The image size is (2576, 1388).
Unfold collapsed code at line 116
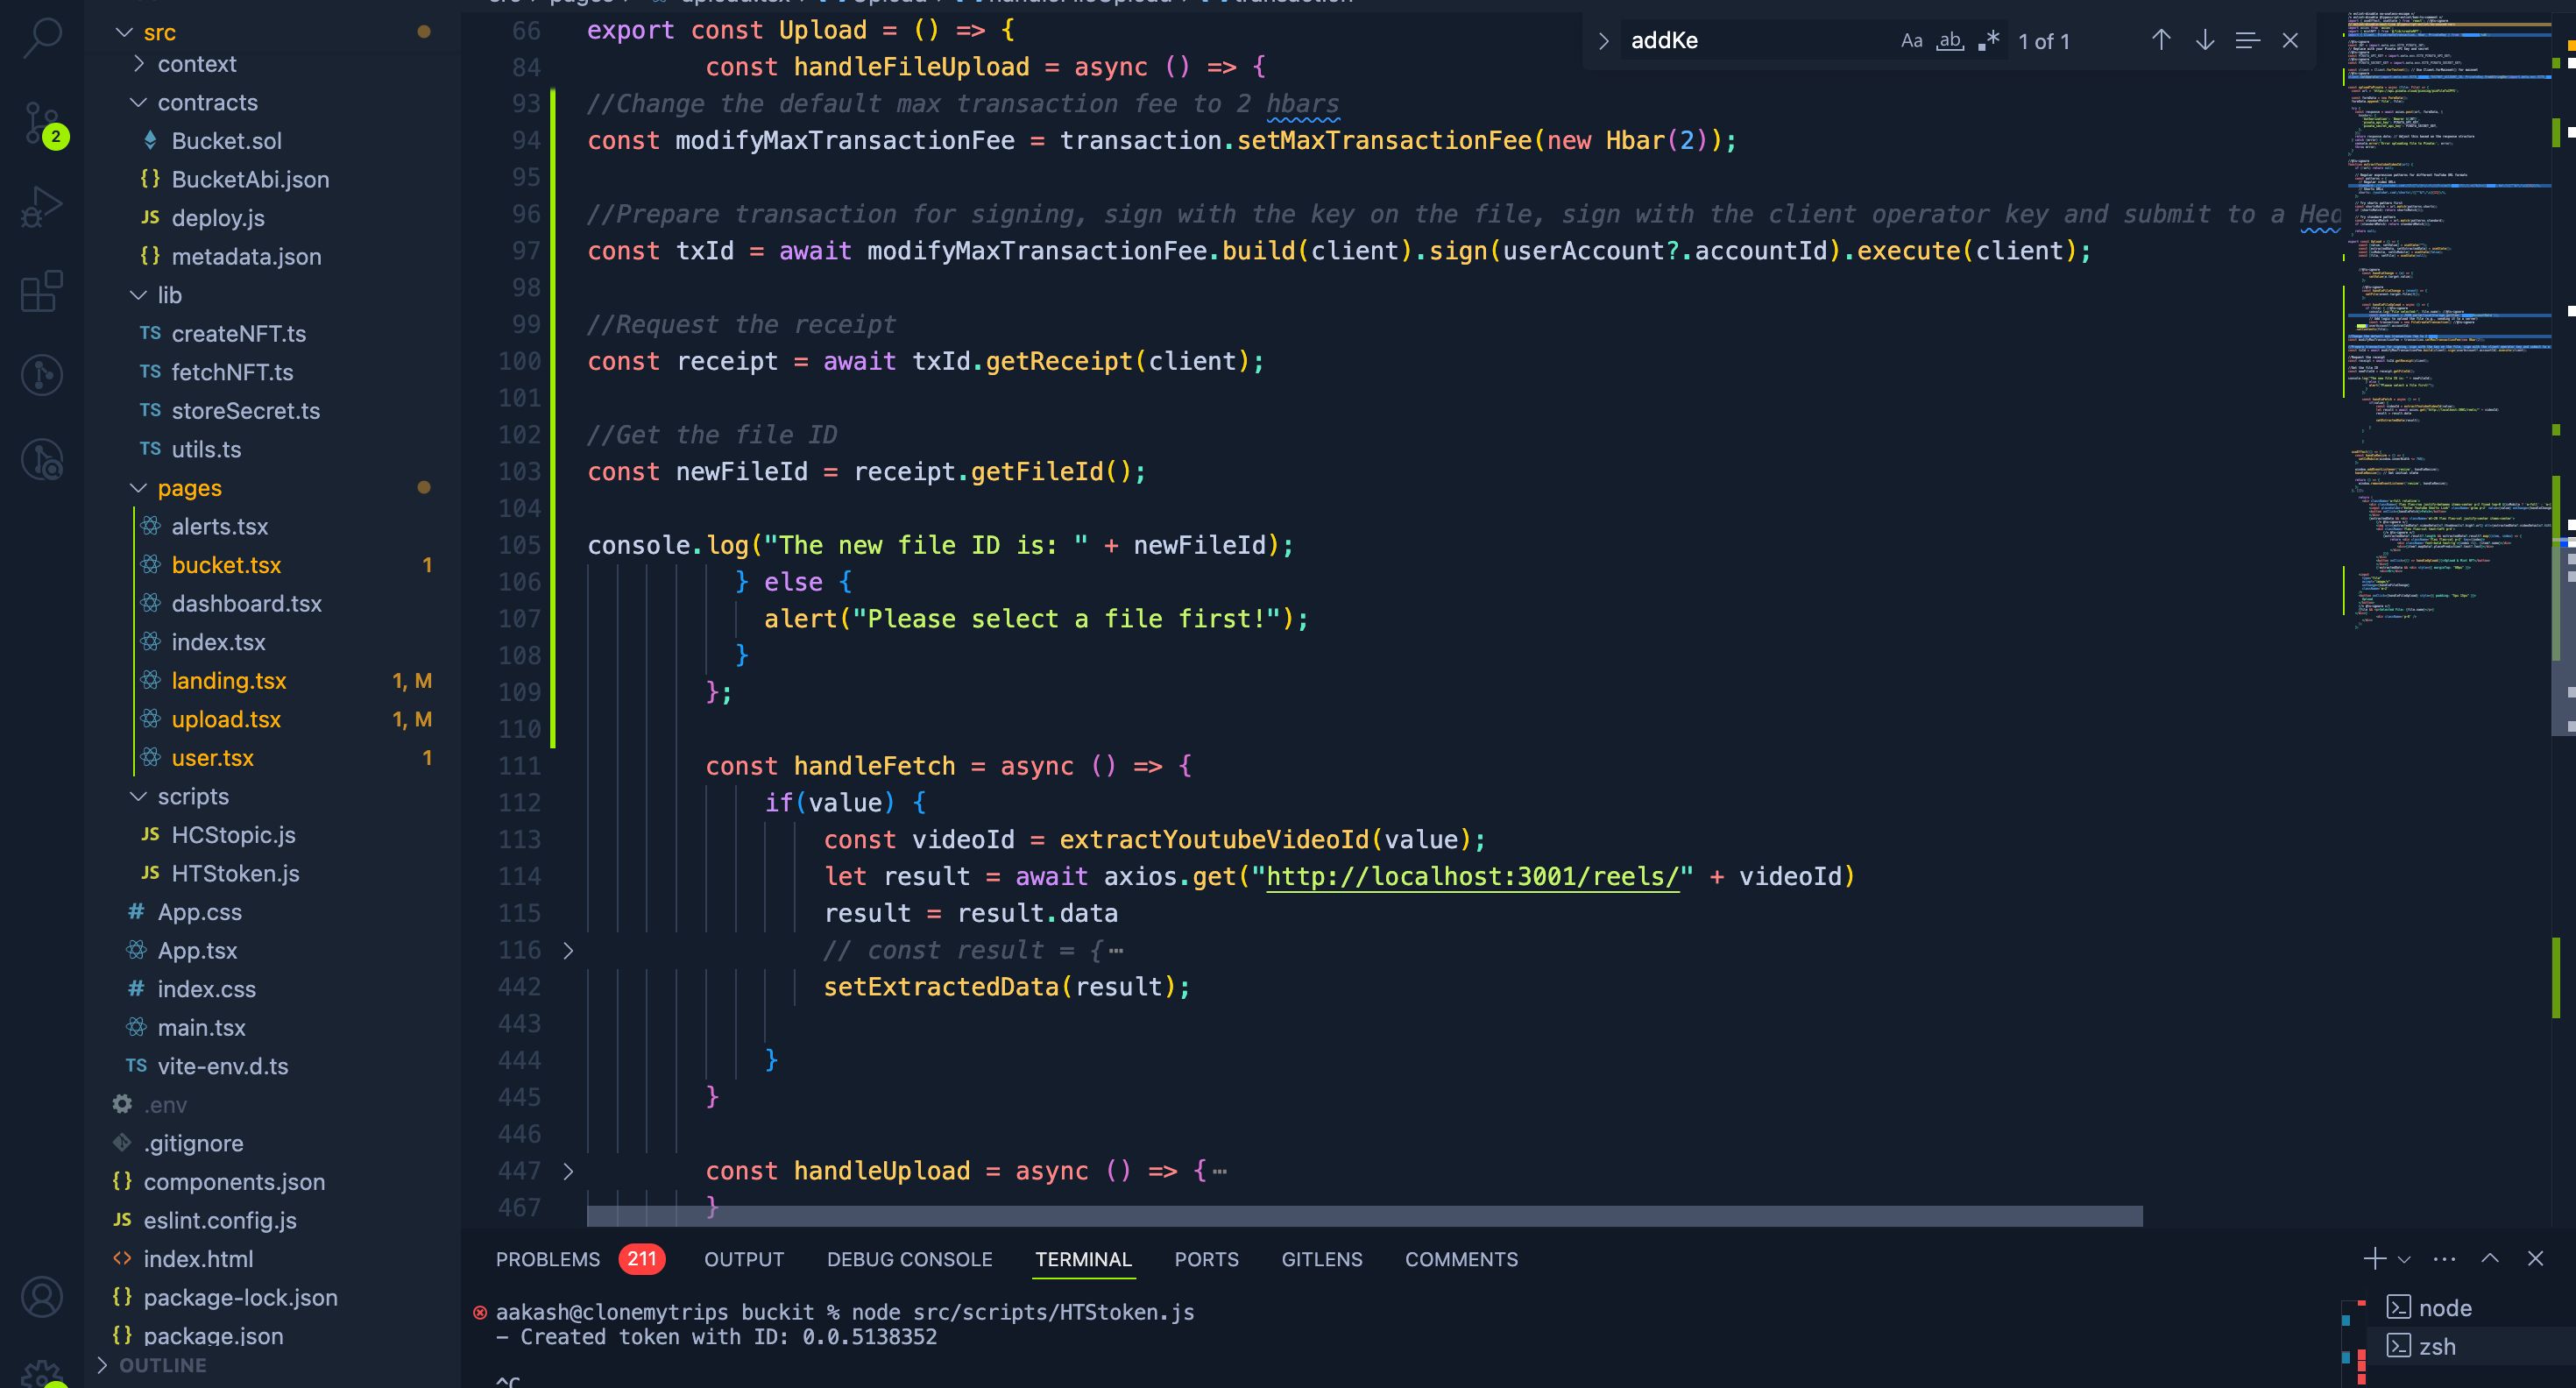(x=568, y=950)
